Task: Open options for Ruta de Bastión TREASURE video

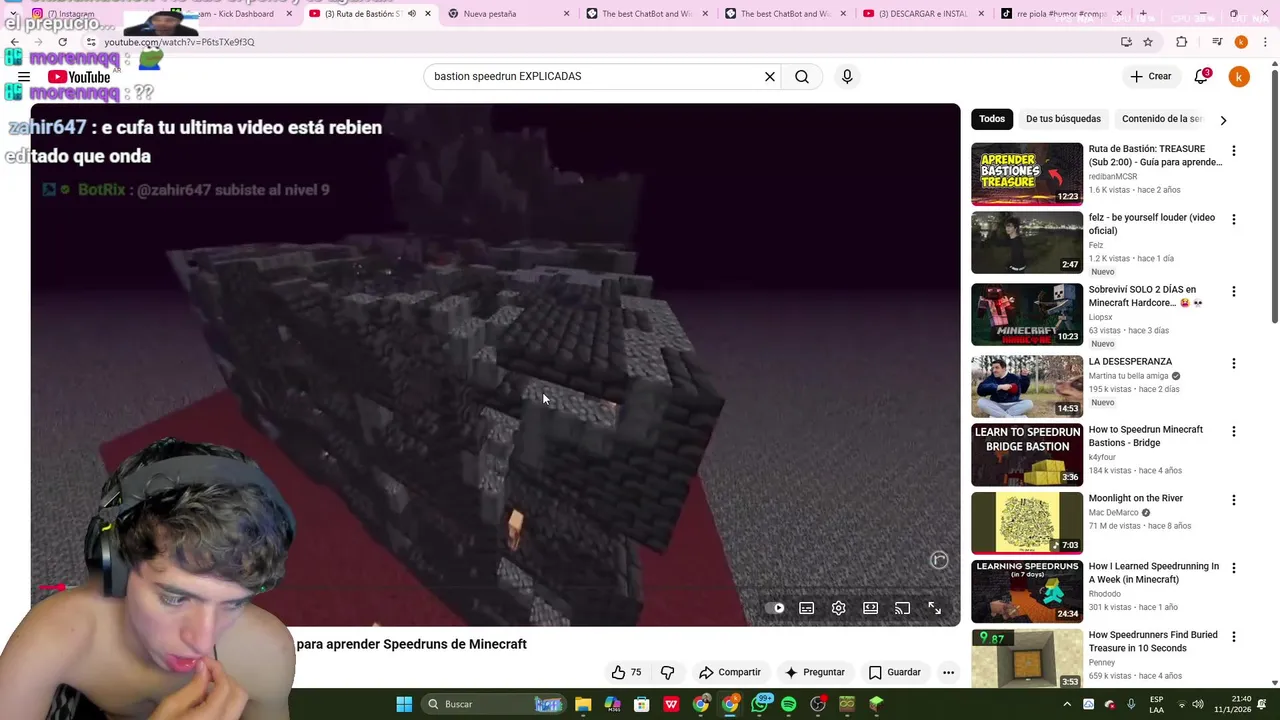Action: coord(1233,151)
